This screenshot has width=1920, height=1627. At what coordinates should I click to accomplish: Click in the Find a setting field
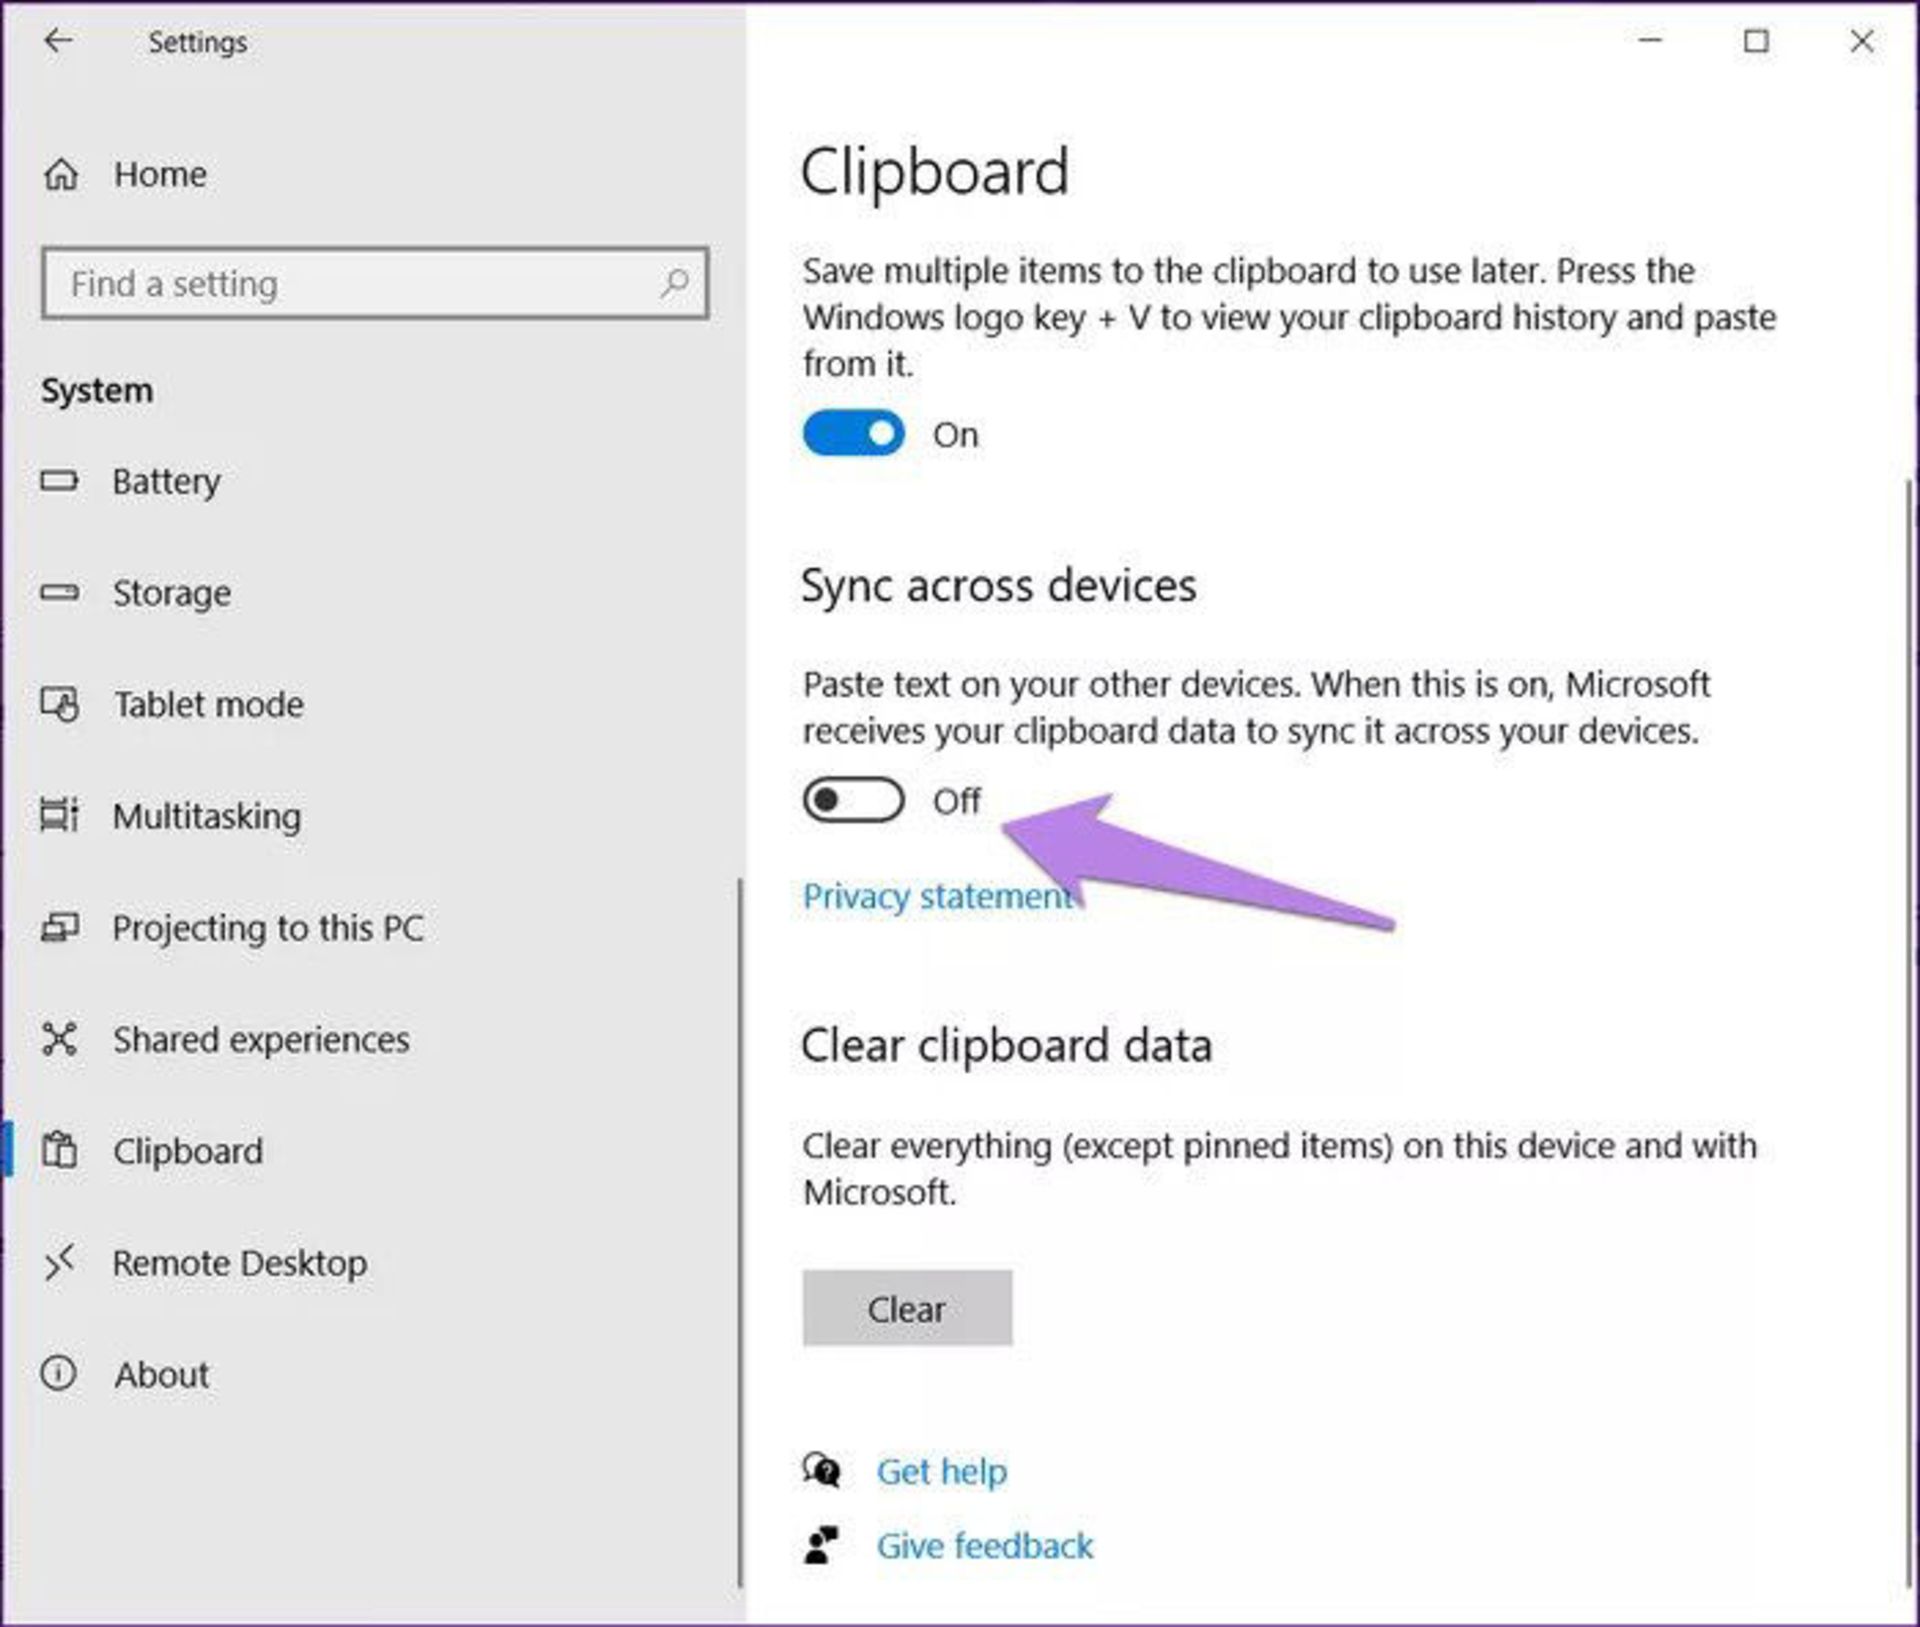[x=350, y=284]
